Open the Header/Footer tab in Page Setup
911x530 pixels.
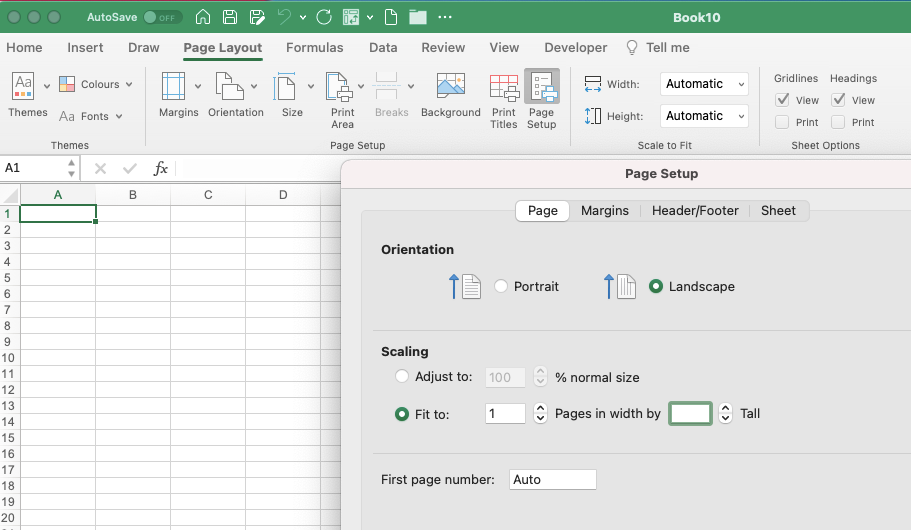click(695, 210)
